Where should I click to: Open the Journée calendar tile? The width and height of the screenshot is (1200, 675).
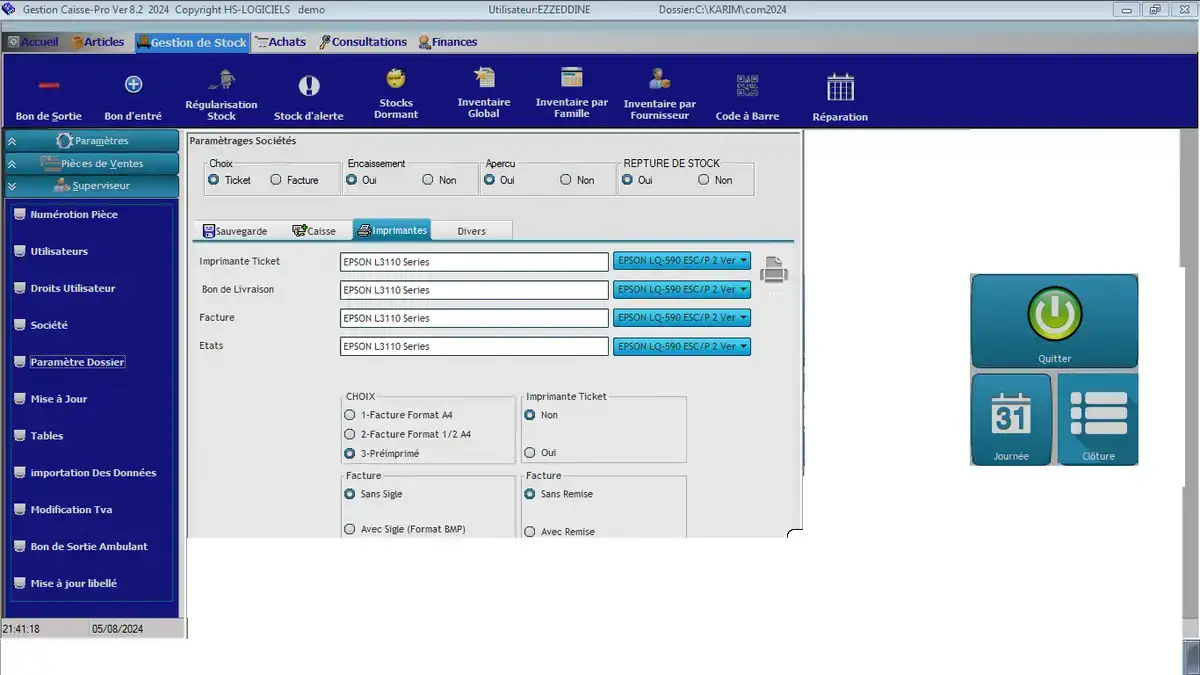click(1010, 414)
